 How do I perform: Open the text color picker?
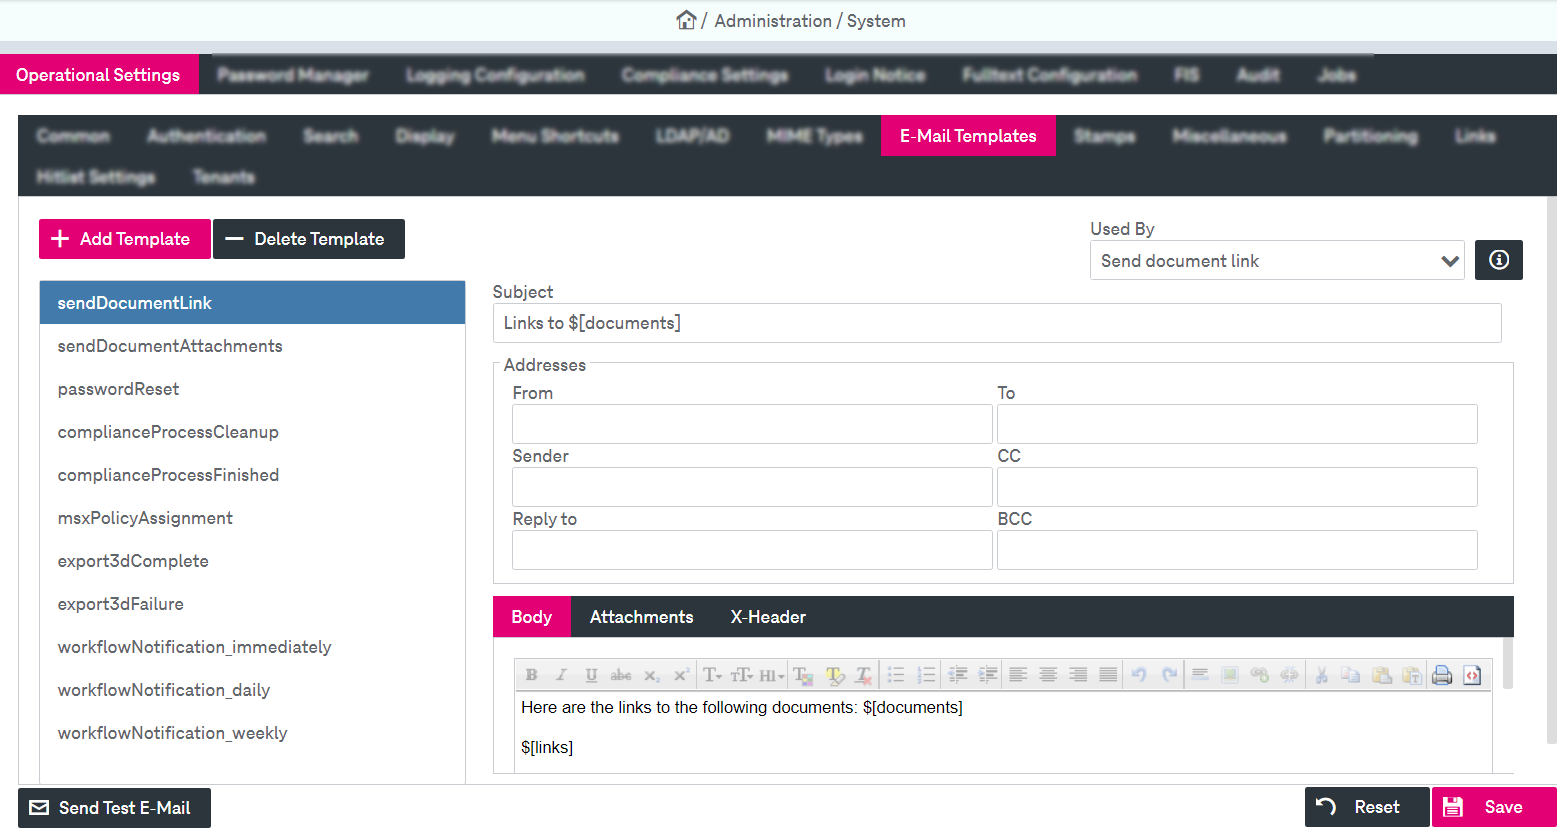click(804, 675)
